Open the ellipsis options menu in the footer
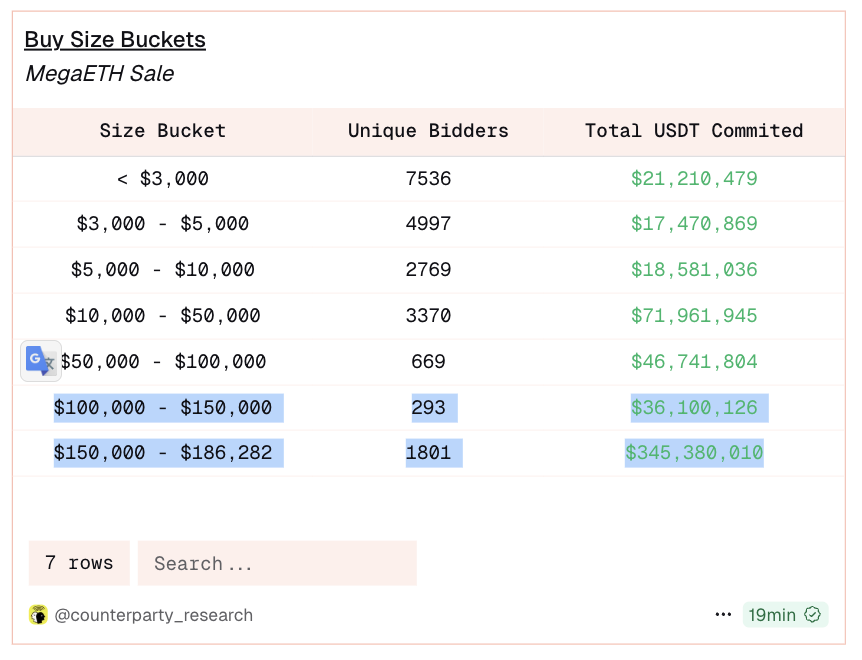Viewport: 862px width, 660px height. point(723,614)
